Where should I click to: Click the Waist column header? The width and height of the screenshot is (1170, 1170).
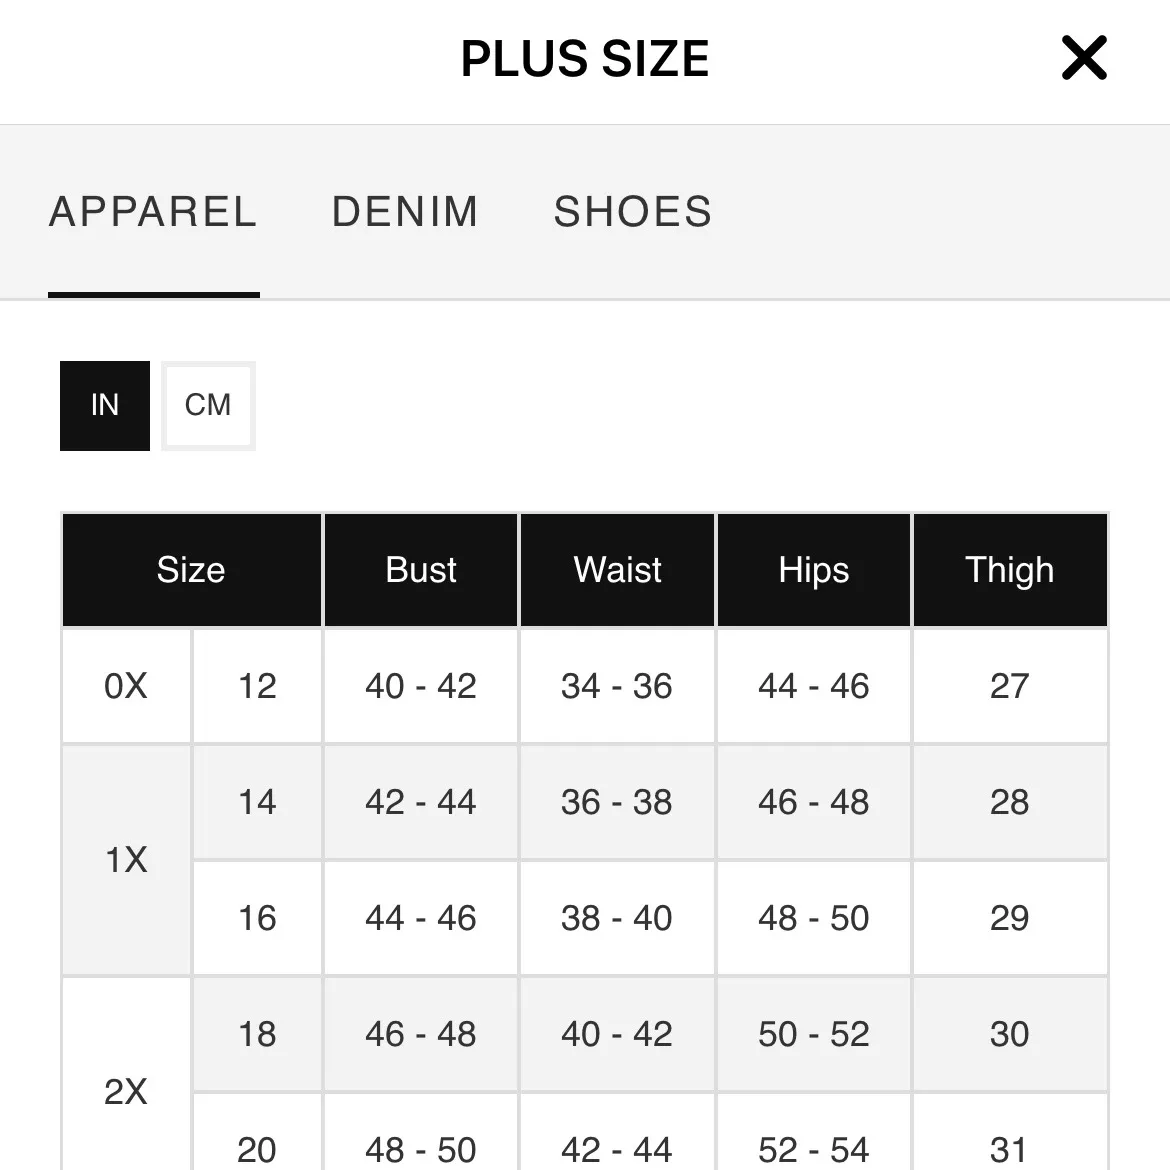[x=617, y=570]
